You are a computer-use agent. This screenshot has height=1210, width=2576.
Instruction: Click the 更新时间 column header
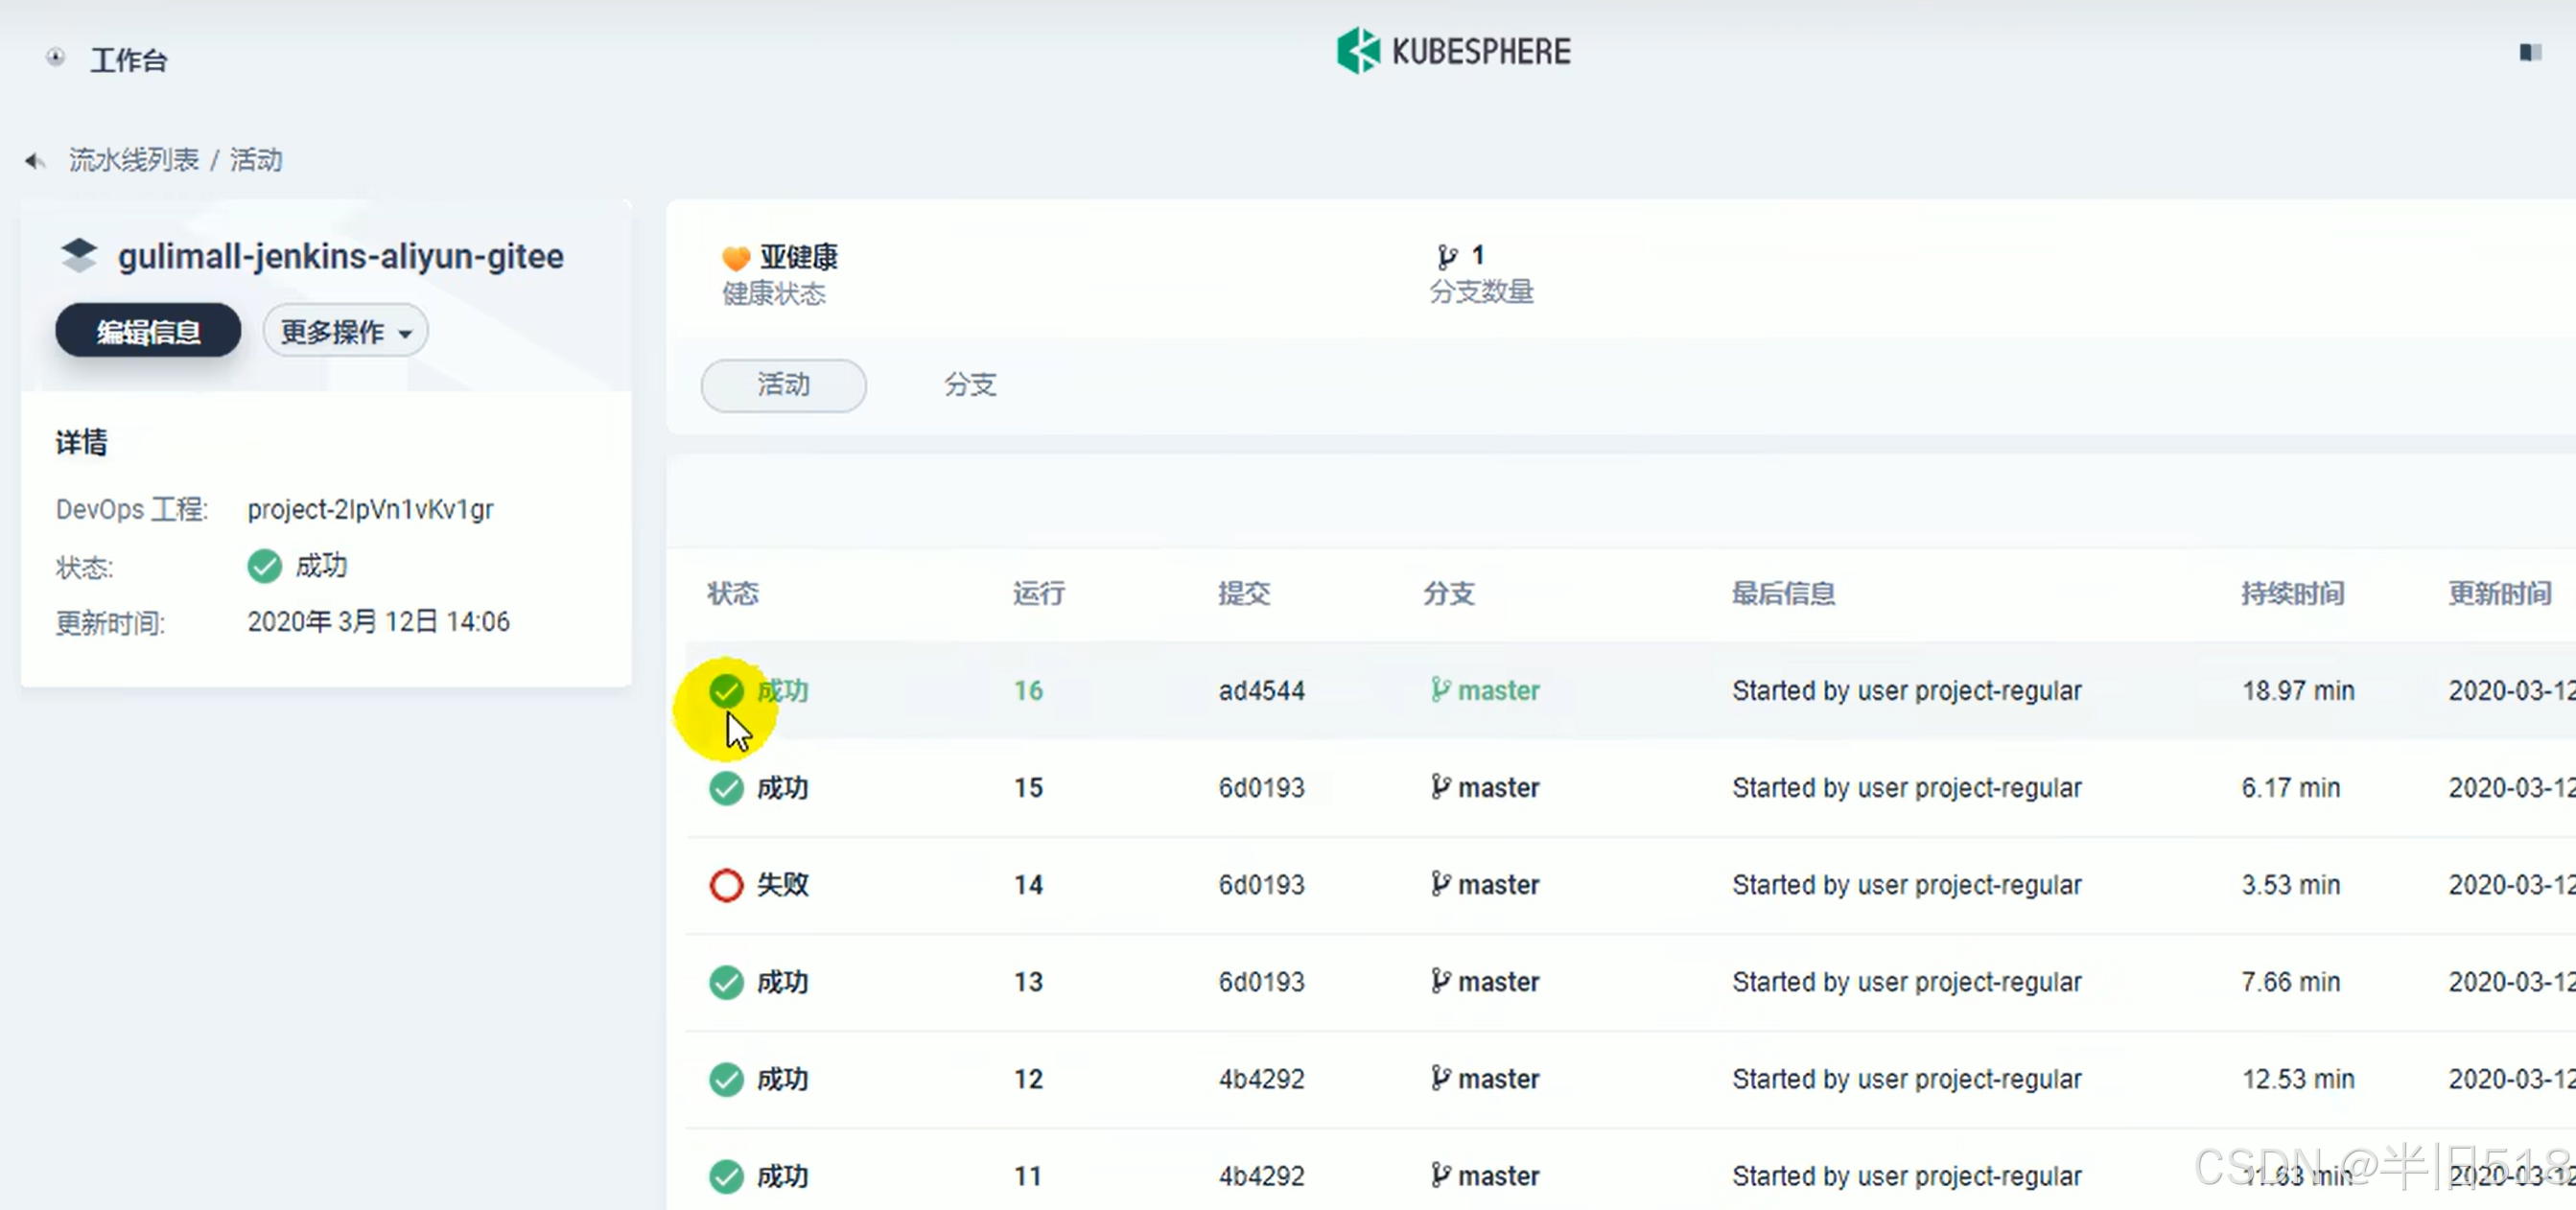pyautogui.click(x=2499, y=593)
